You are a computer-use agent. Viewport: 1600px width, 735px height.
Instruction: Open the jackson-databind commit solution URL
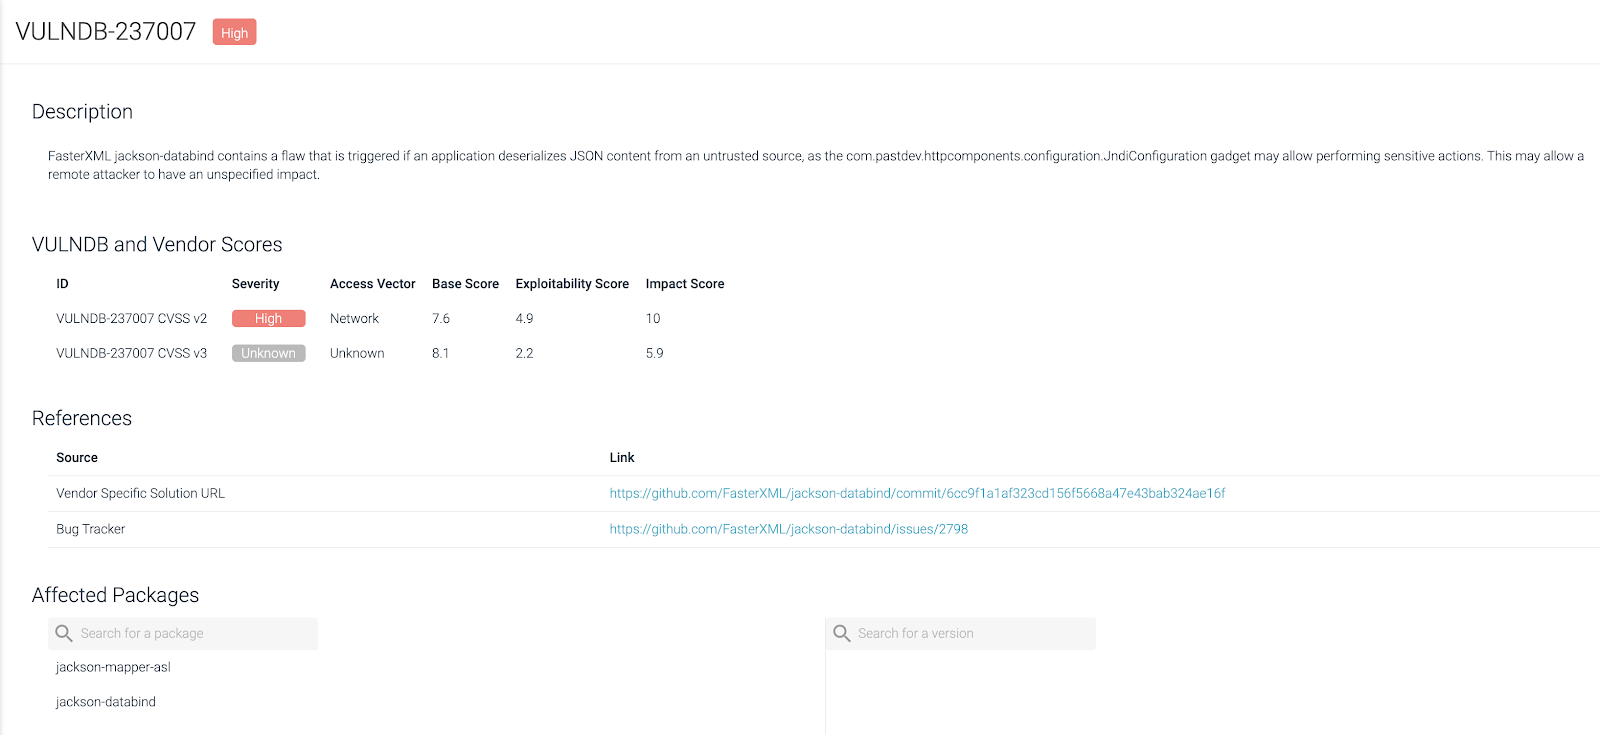coord(917,493)
